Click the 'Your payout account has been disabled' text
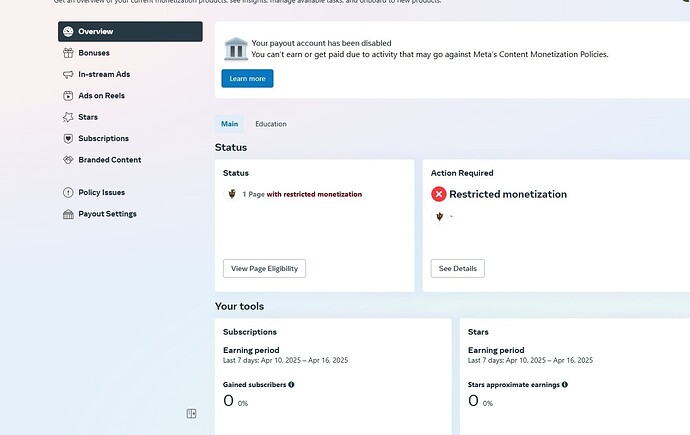This screenshot has width=690, height=435. 321,43
